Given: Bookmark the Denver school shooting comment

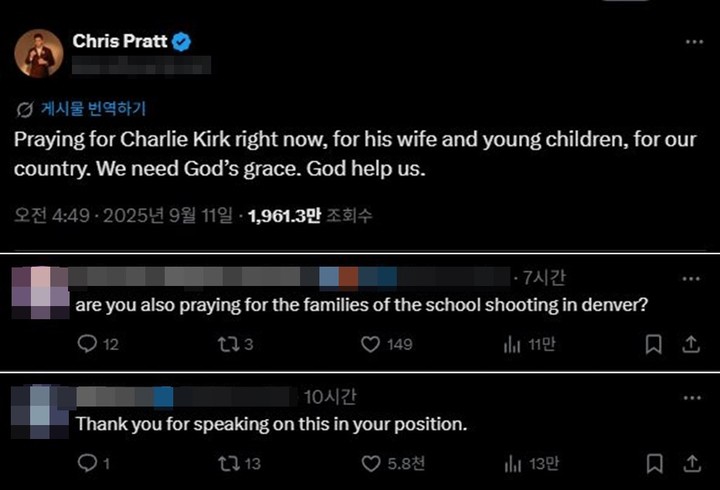Looking at the screenshot, I should pyautogui.click(x=653, y=344).
